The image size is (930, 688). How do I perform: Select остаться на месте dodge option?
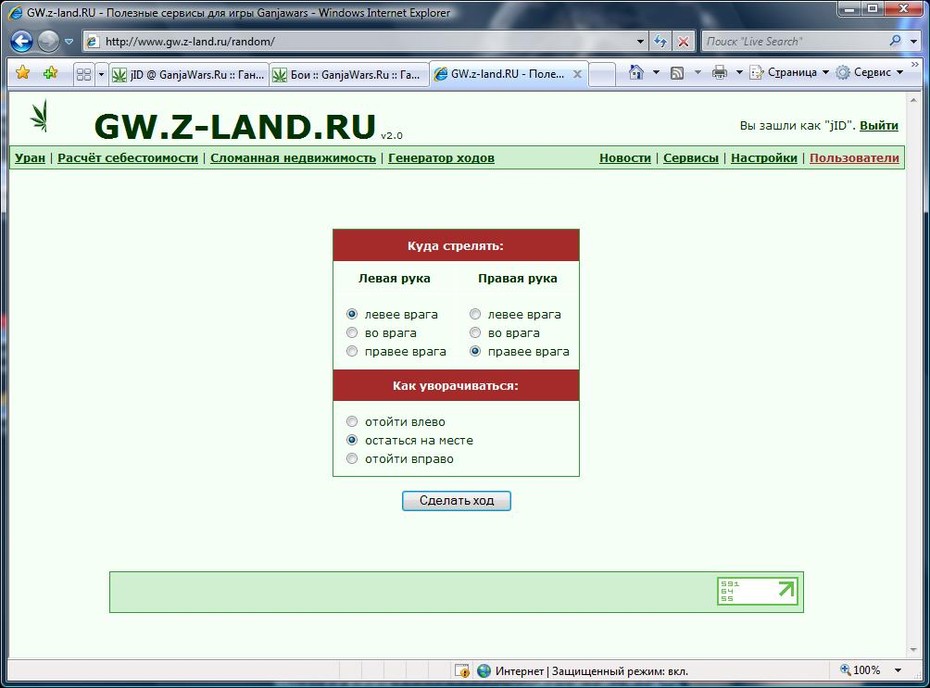pos(352,440)
